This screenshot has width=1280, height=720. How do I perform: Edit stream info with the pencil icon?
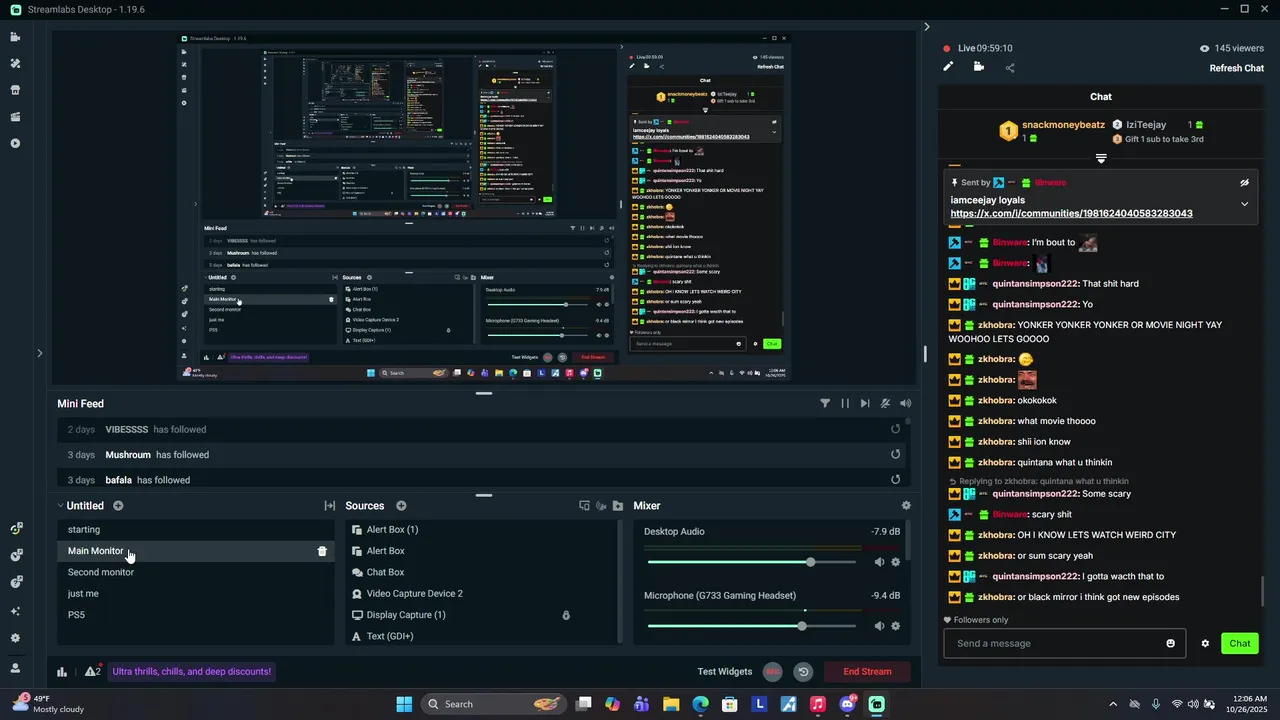948,67
